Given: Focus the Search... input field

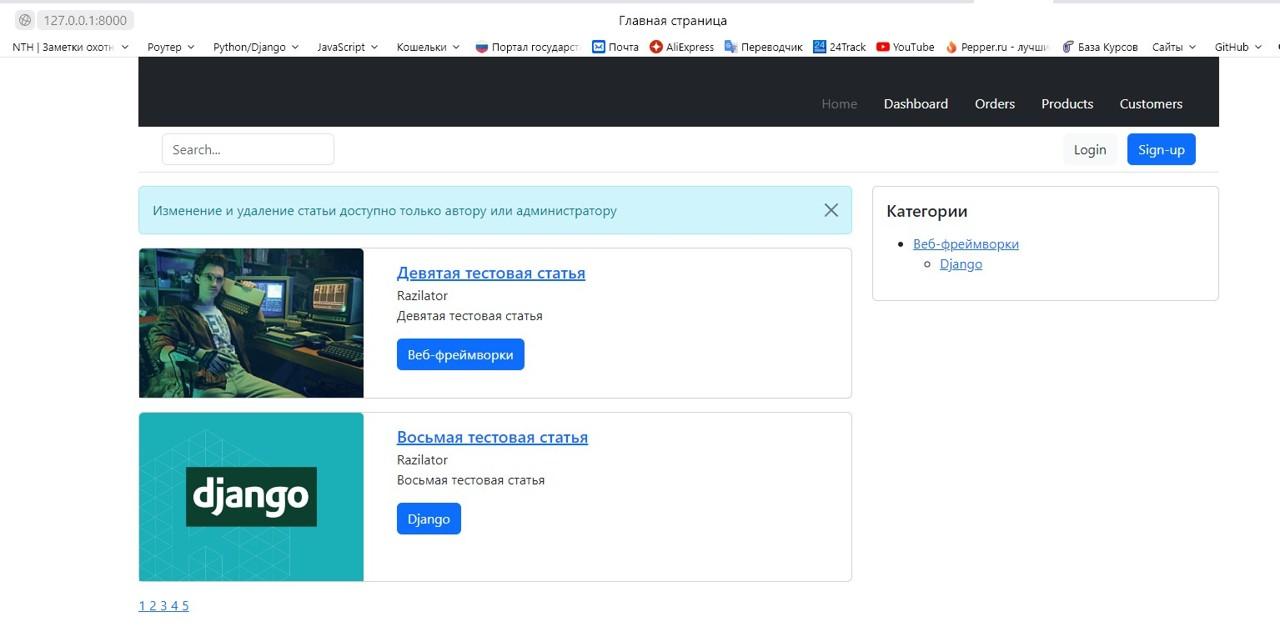Looking at the screenshot, I should click(x=248, y=150).
